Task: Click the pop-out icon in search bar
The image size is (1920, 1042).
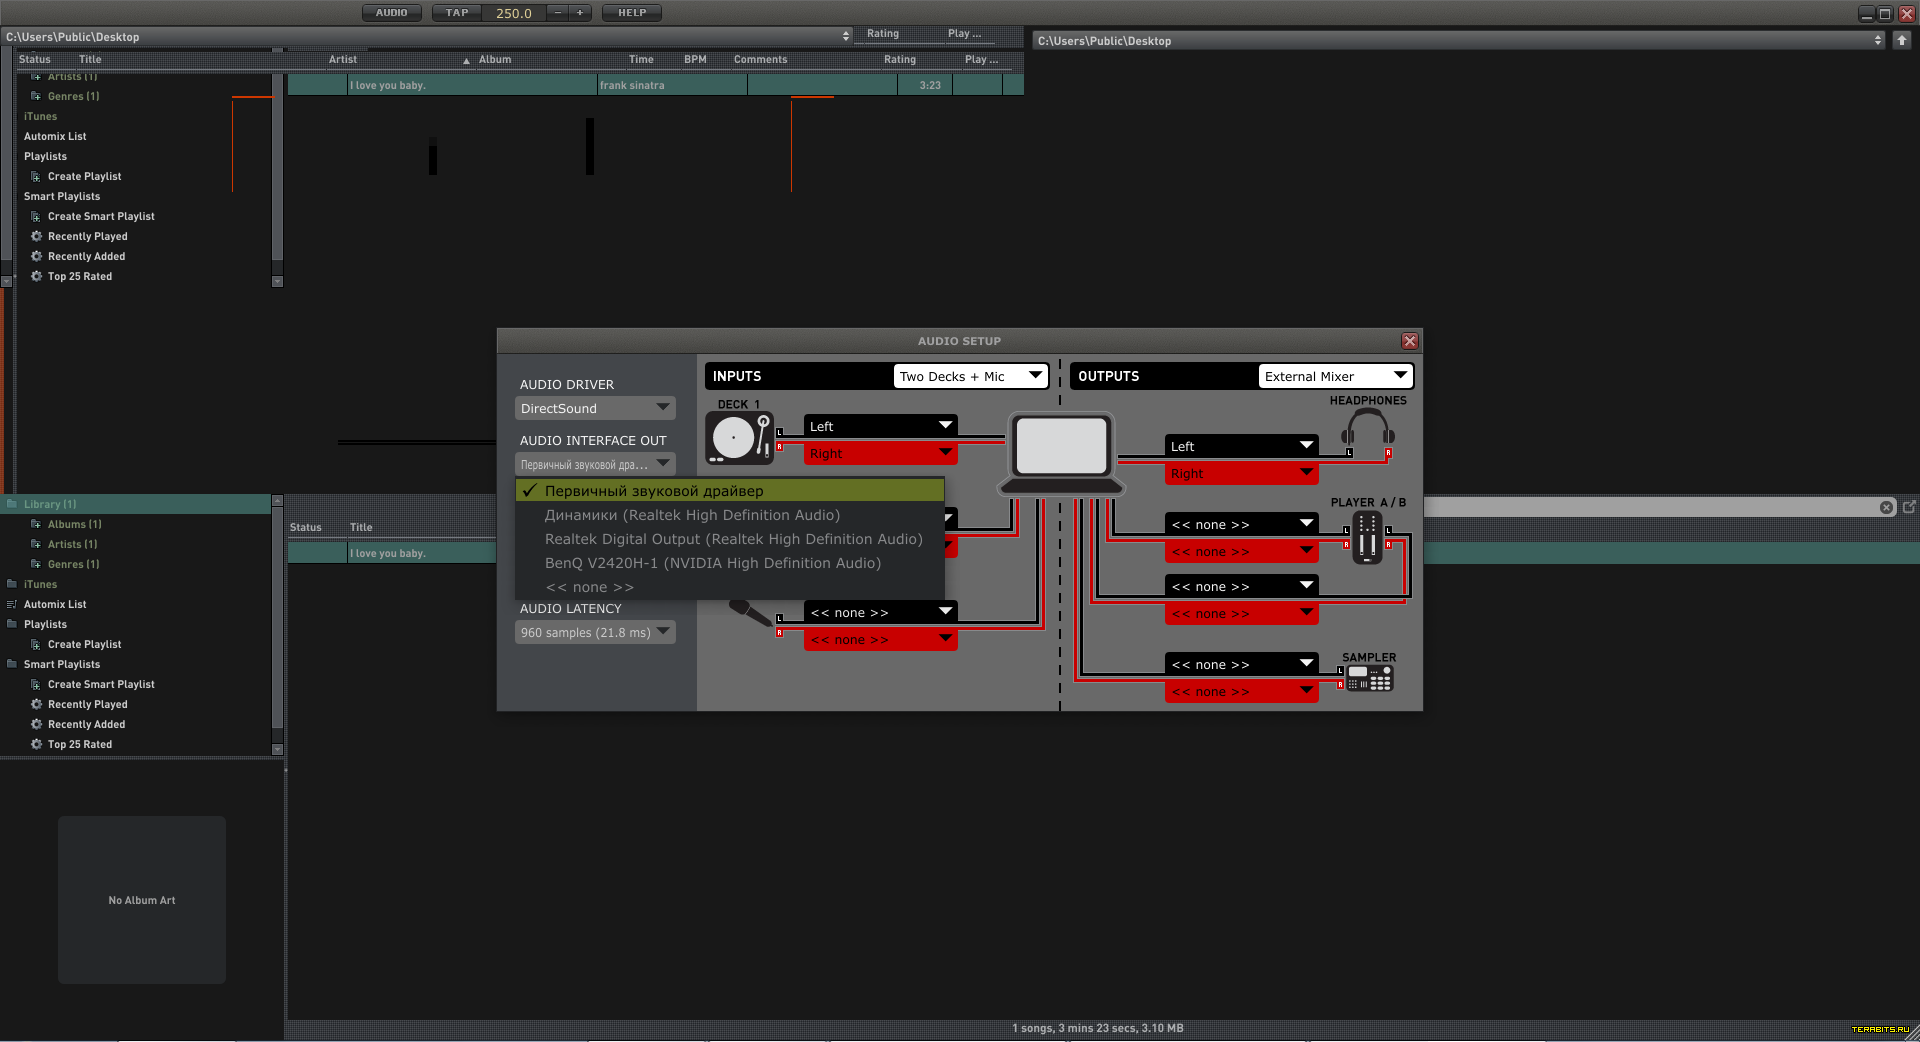Action: [1909, 507]
